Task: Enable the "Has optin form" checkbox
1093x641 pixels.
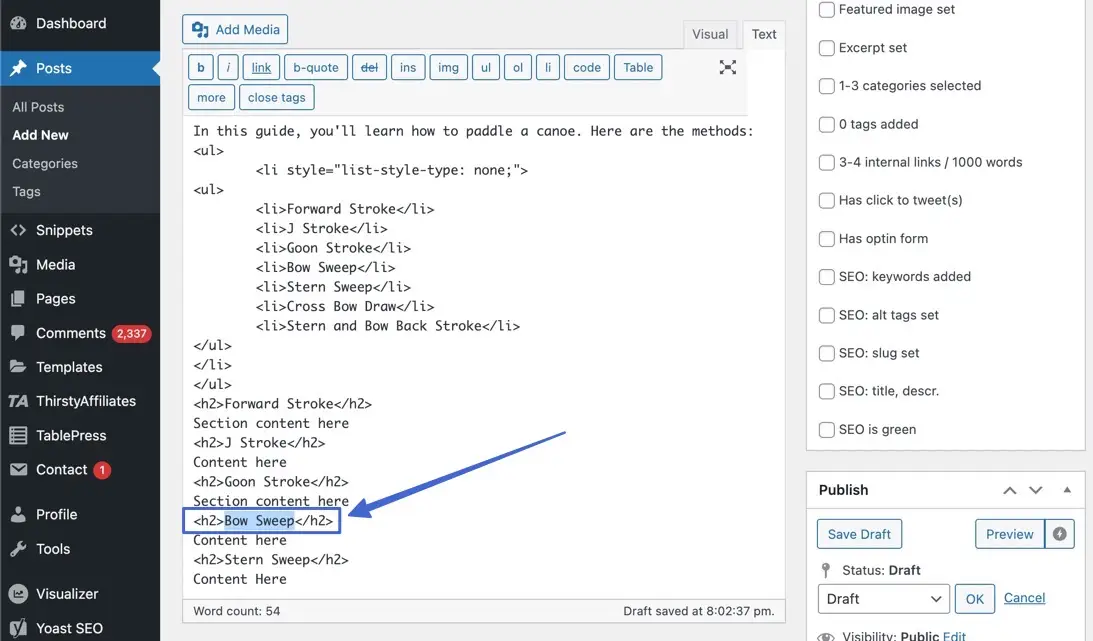Action: [x=827, y=238]
